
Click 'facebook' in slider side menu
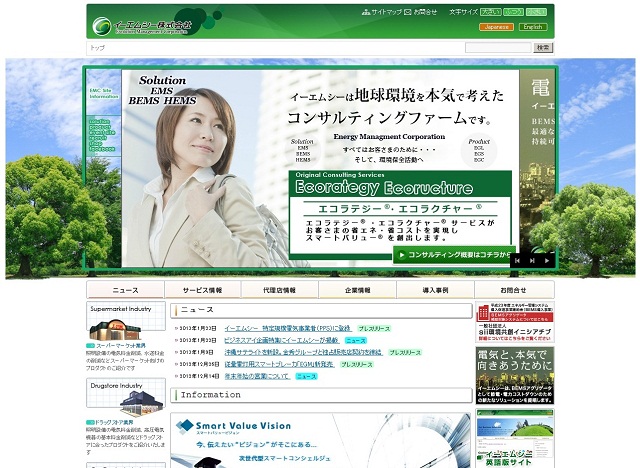(102, 149)
